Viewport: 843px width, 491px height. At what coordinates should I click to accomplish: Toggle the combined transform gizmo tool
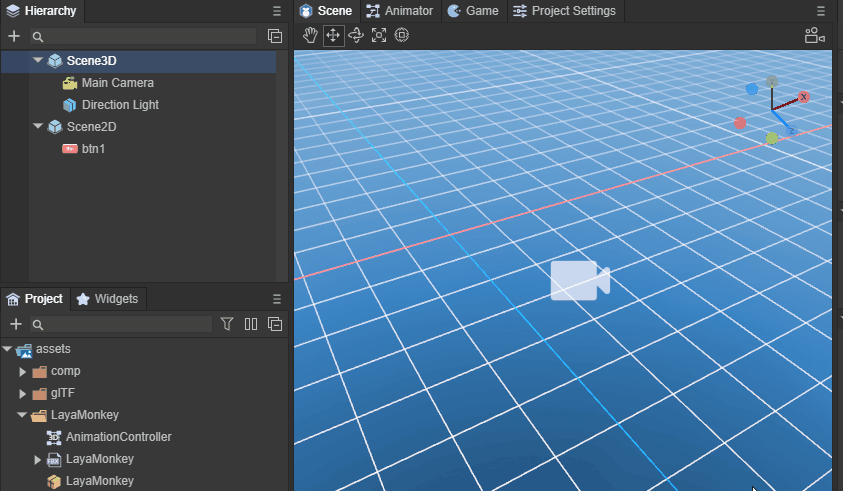(402, 35)
